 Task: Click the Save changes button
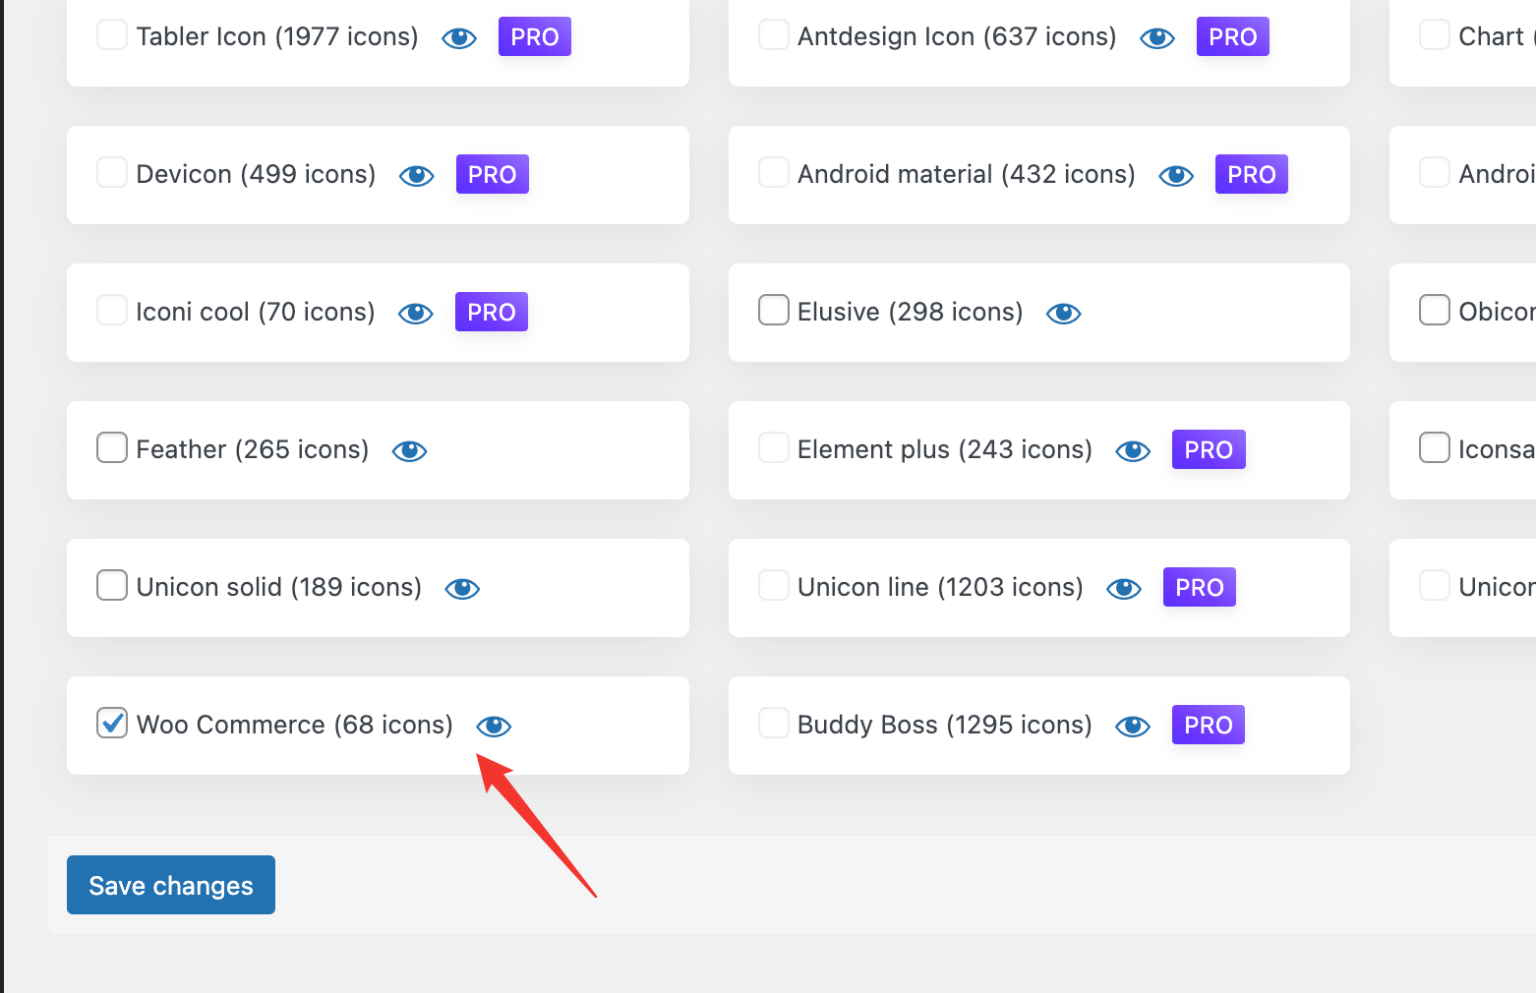[x=171, y=885]
